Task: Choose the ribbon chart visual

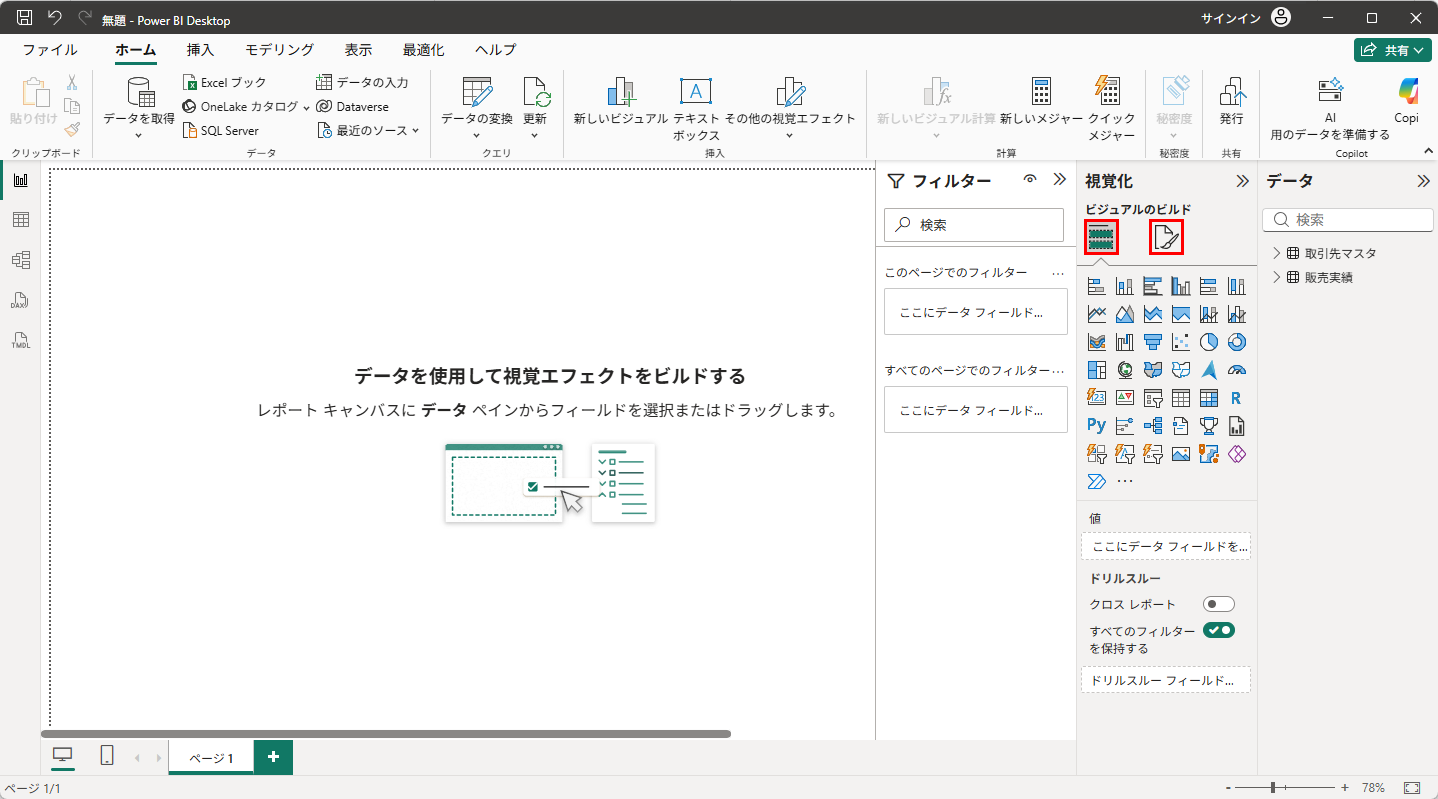Action: click(x=1097, y=342)
